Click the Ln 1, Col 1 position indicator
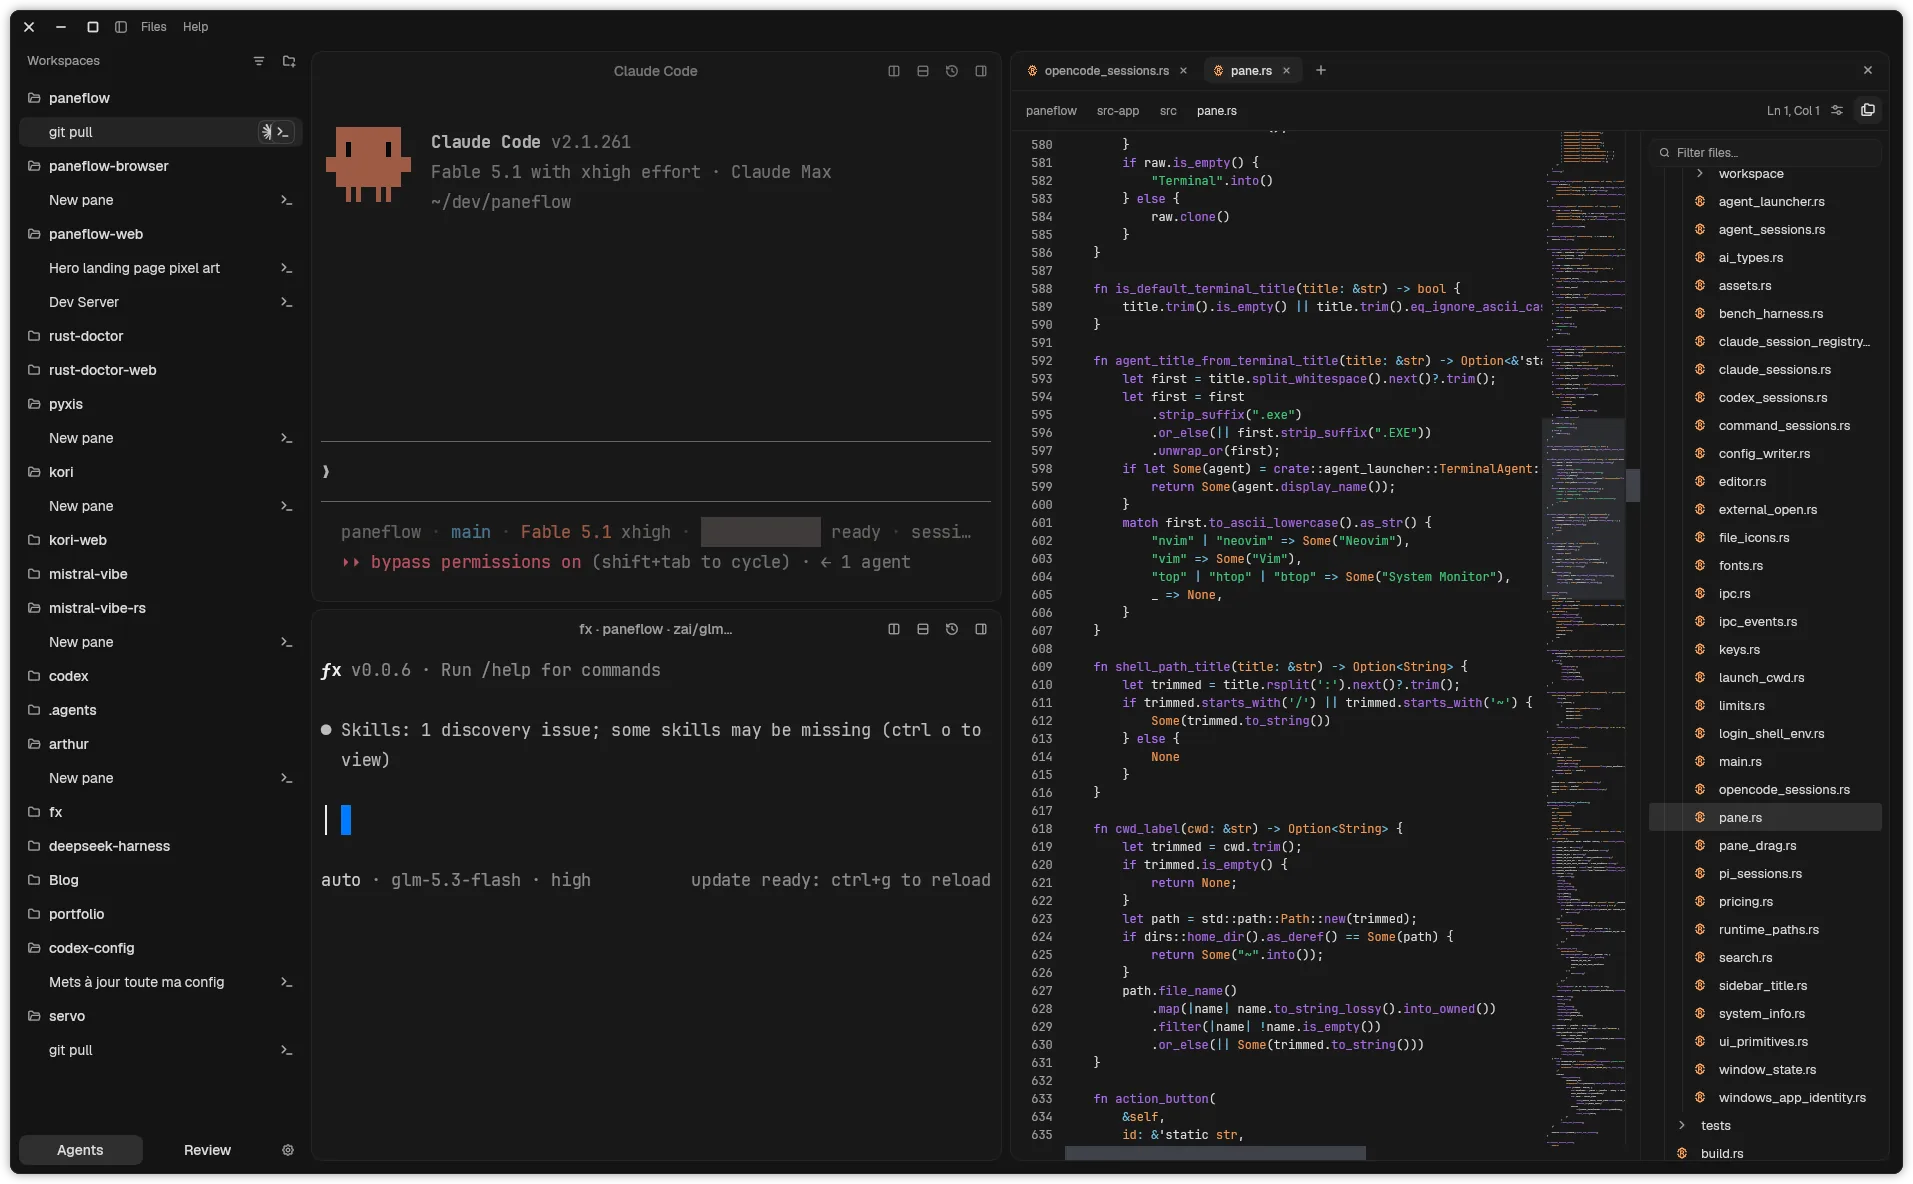Viewport: 1913px width, 1184px height. point(1793,111)
